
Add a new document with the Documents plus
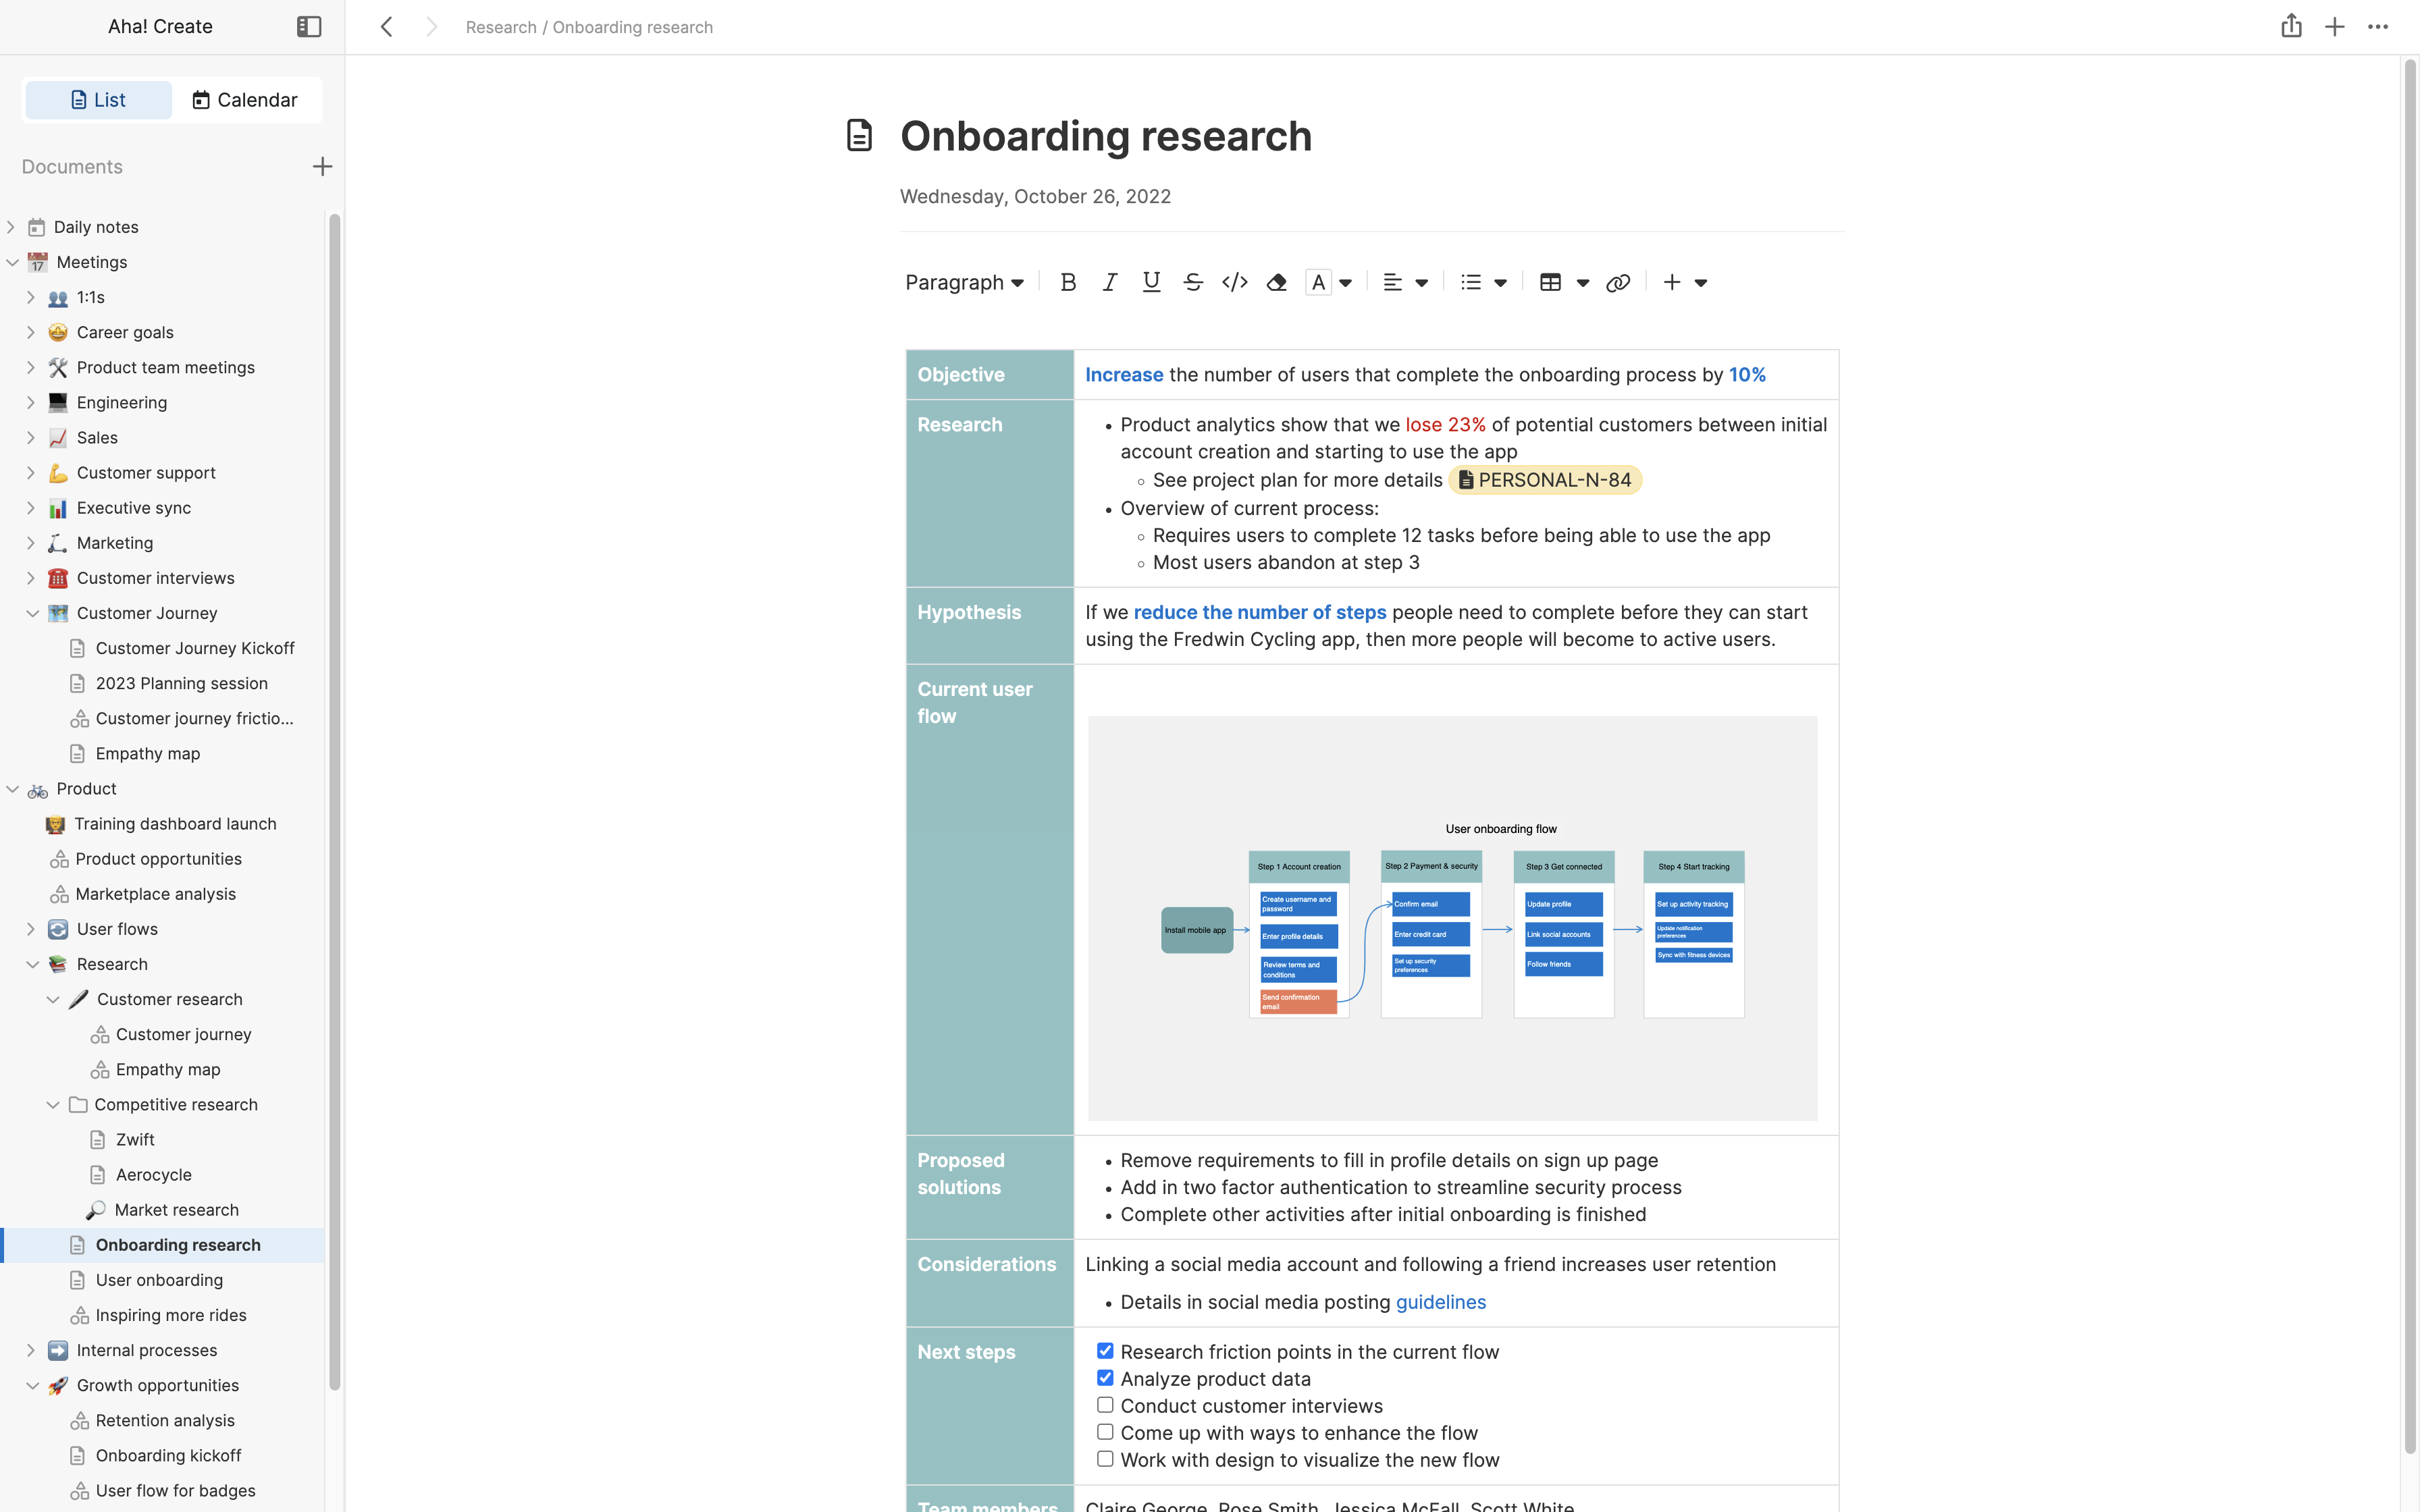click(322, 167)
